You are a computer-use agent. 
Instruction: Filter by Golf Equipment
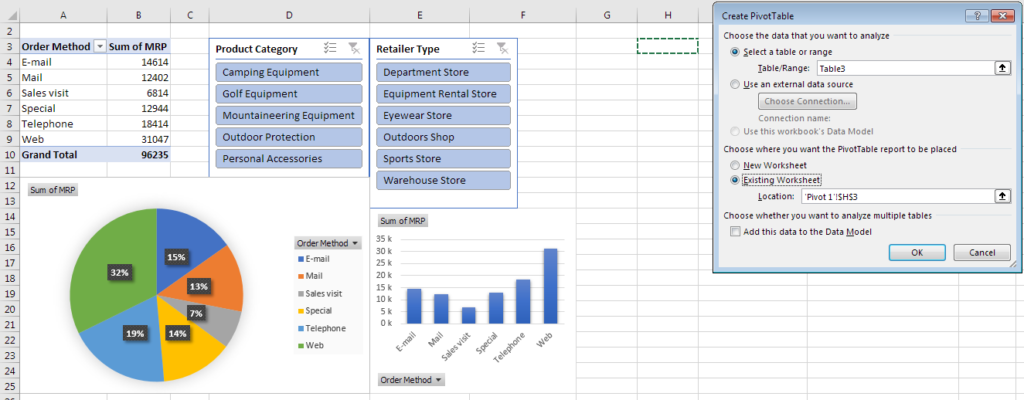point(288,94)
